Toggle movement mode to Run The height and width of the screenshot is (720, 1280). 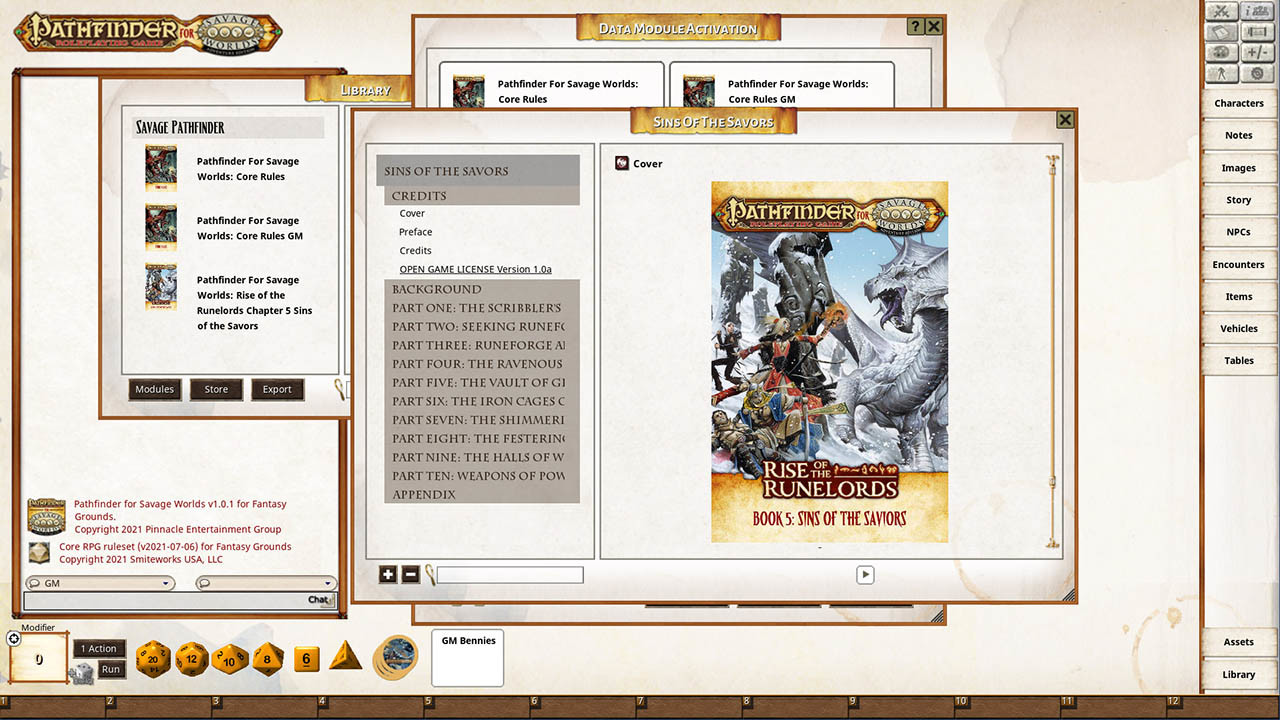click(x=113, y=669)
